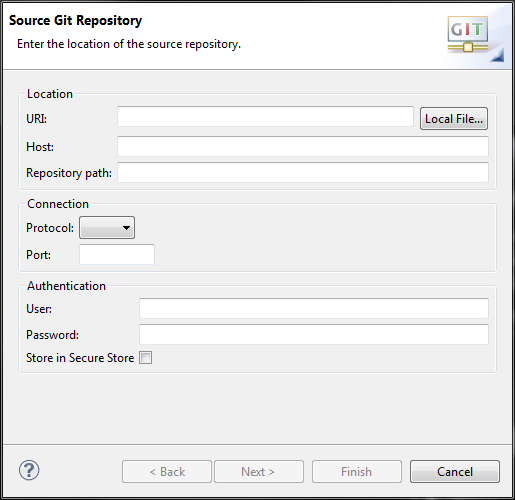
Task: Click the Authentication group label
Action: click(x=66, y=286)
